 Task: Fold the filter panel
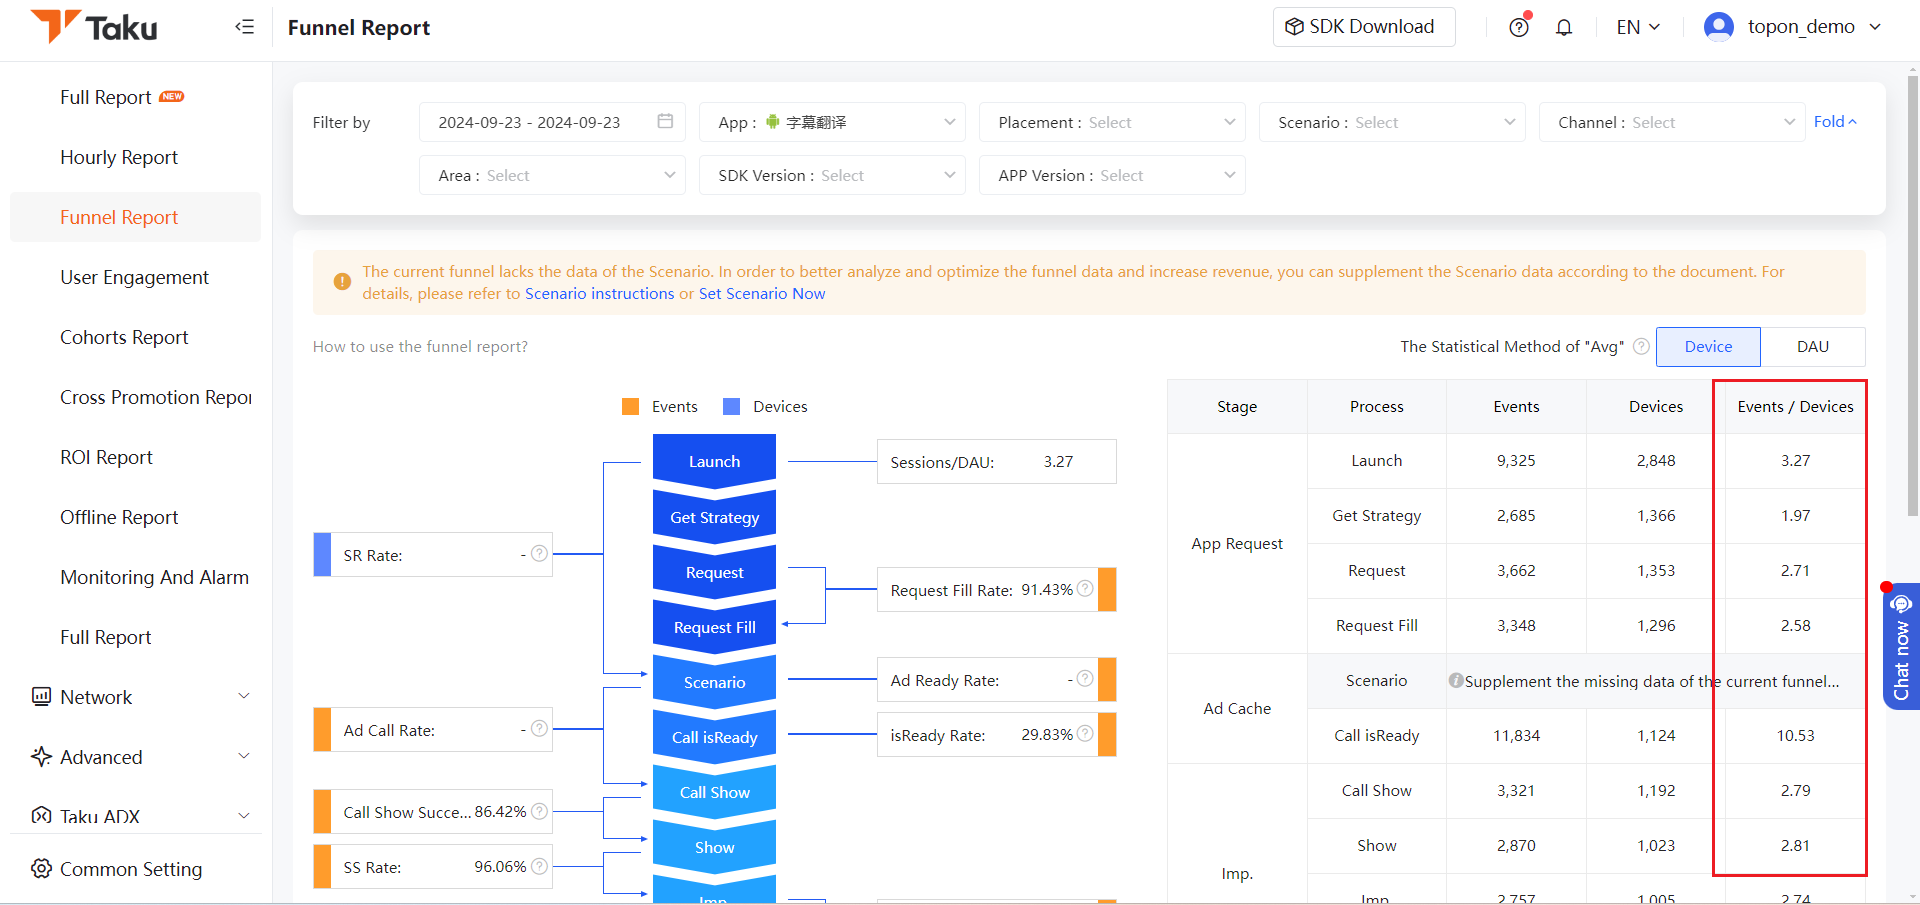coord(1835,121)
